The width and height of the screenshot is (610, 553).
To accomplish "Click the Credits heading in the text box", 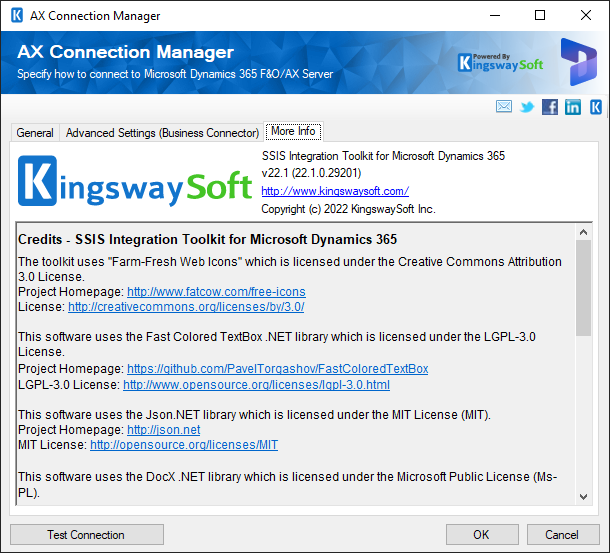I will point(207,239).
